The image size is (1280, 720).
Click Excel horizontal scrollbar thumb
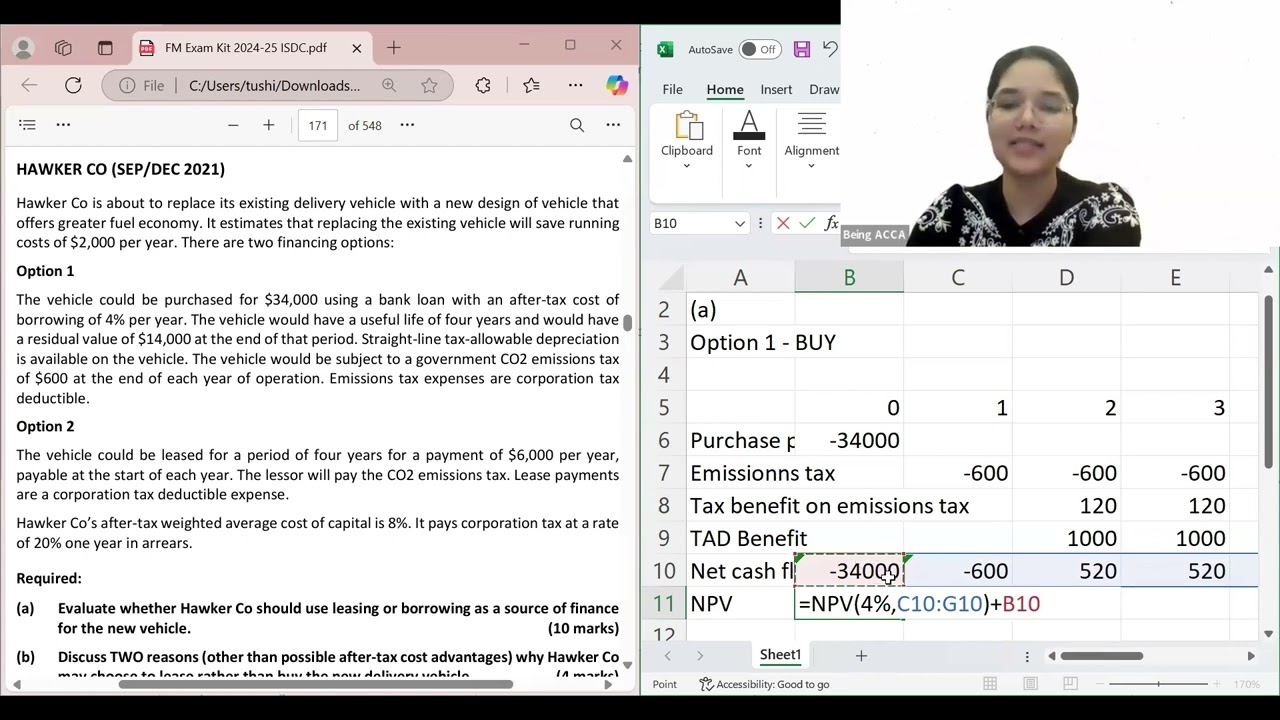click(1101, 656)
